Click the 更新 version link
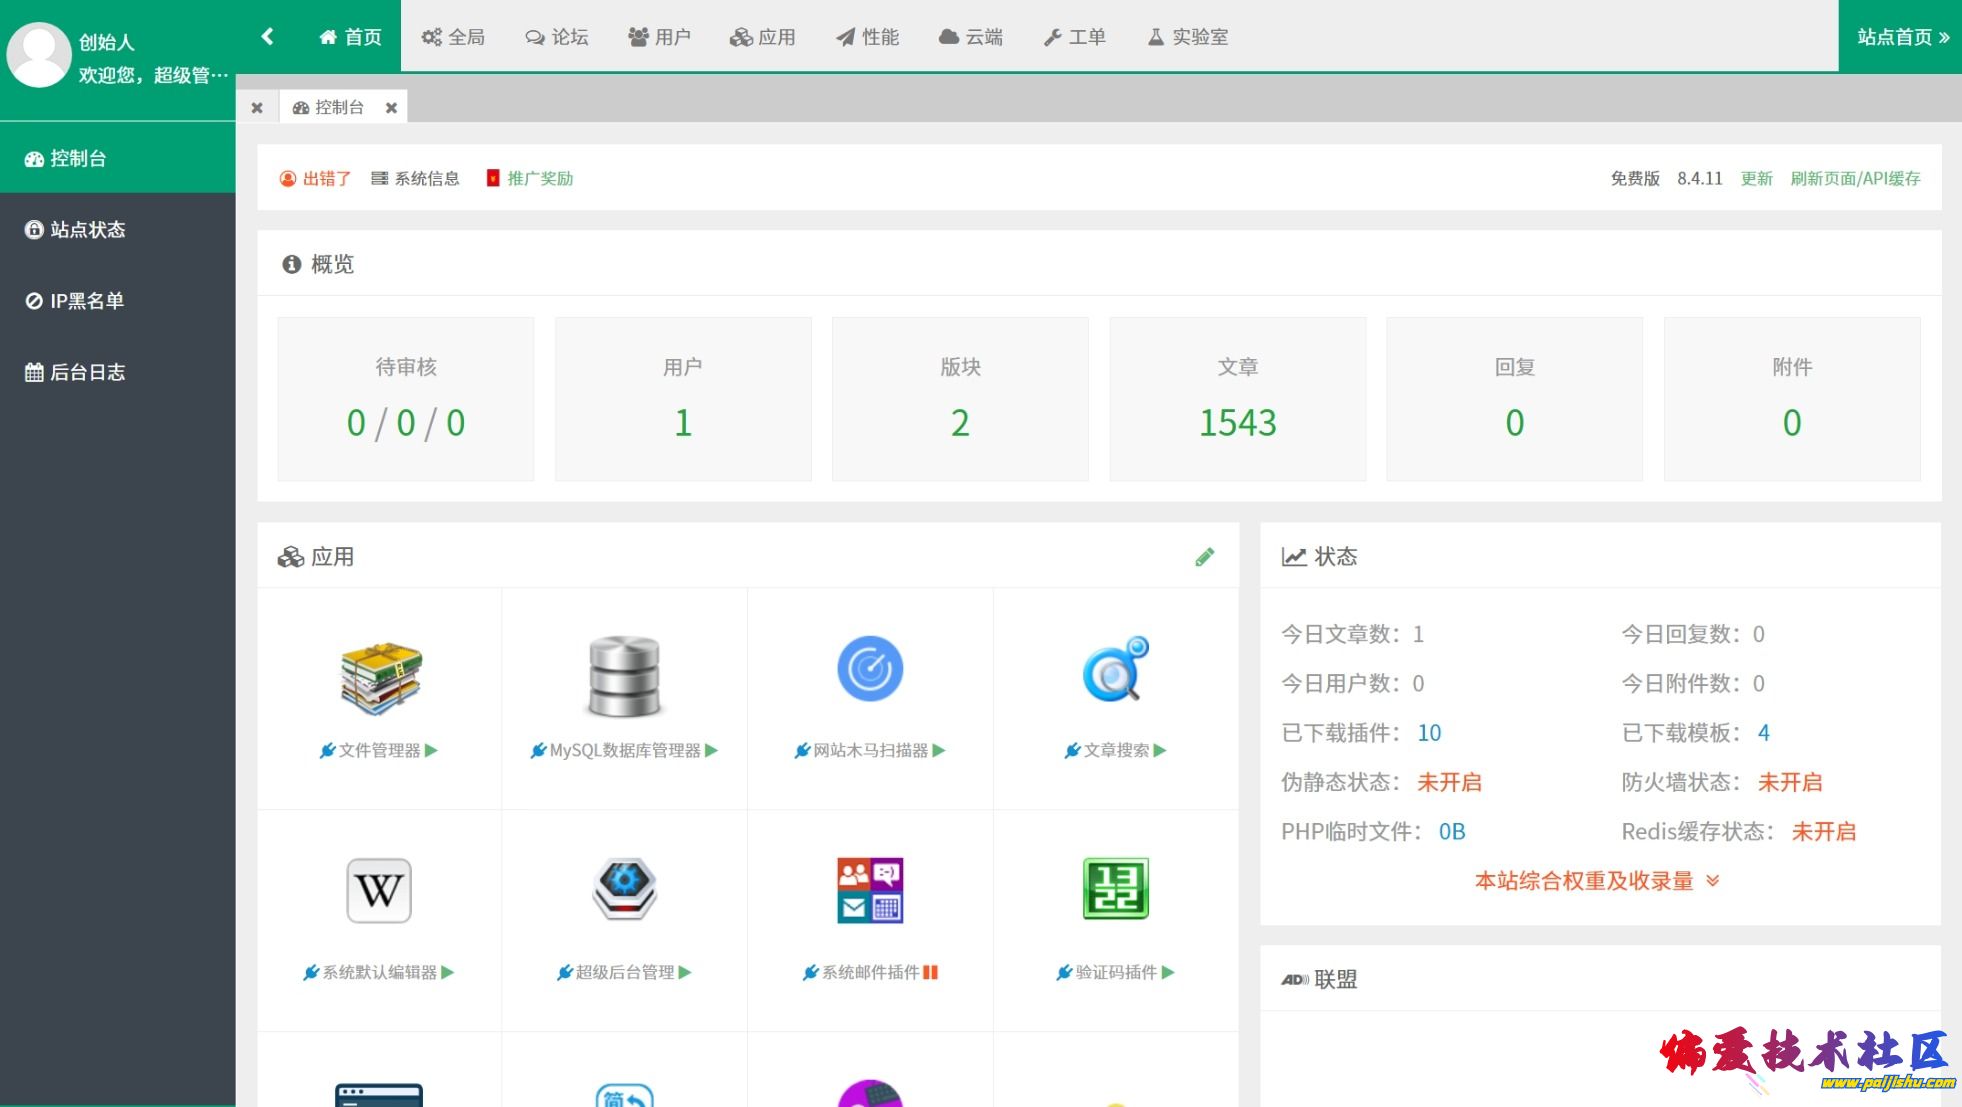Viewport: 1962px width, 1107px height. tap(1756, 178)
